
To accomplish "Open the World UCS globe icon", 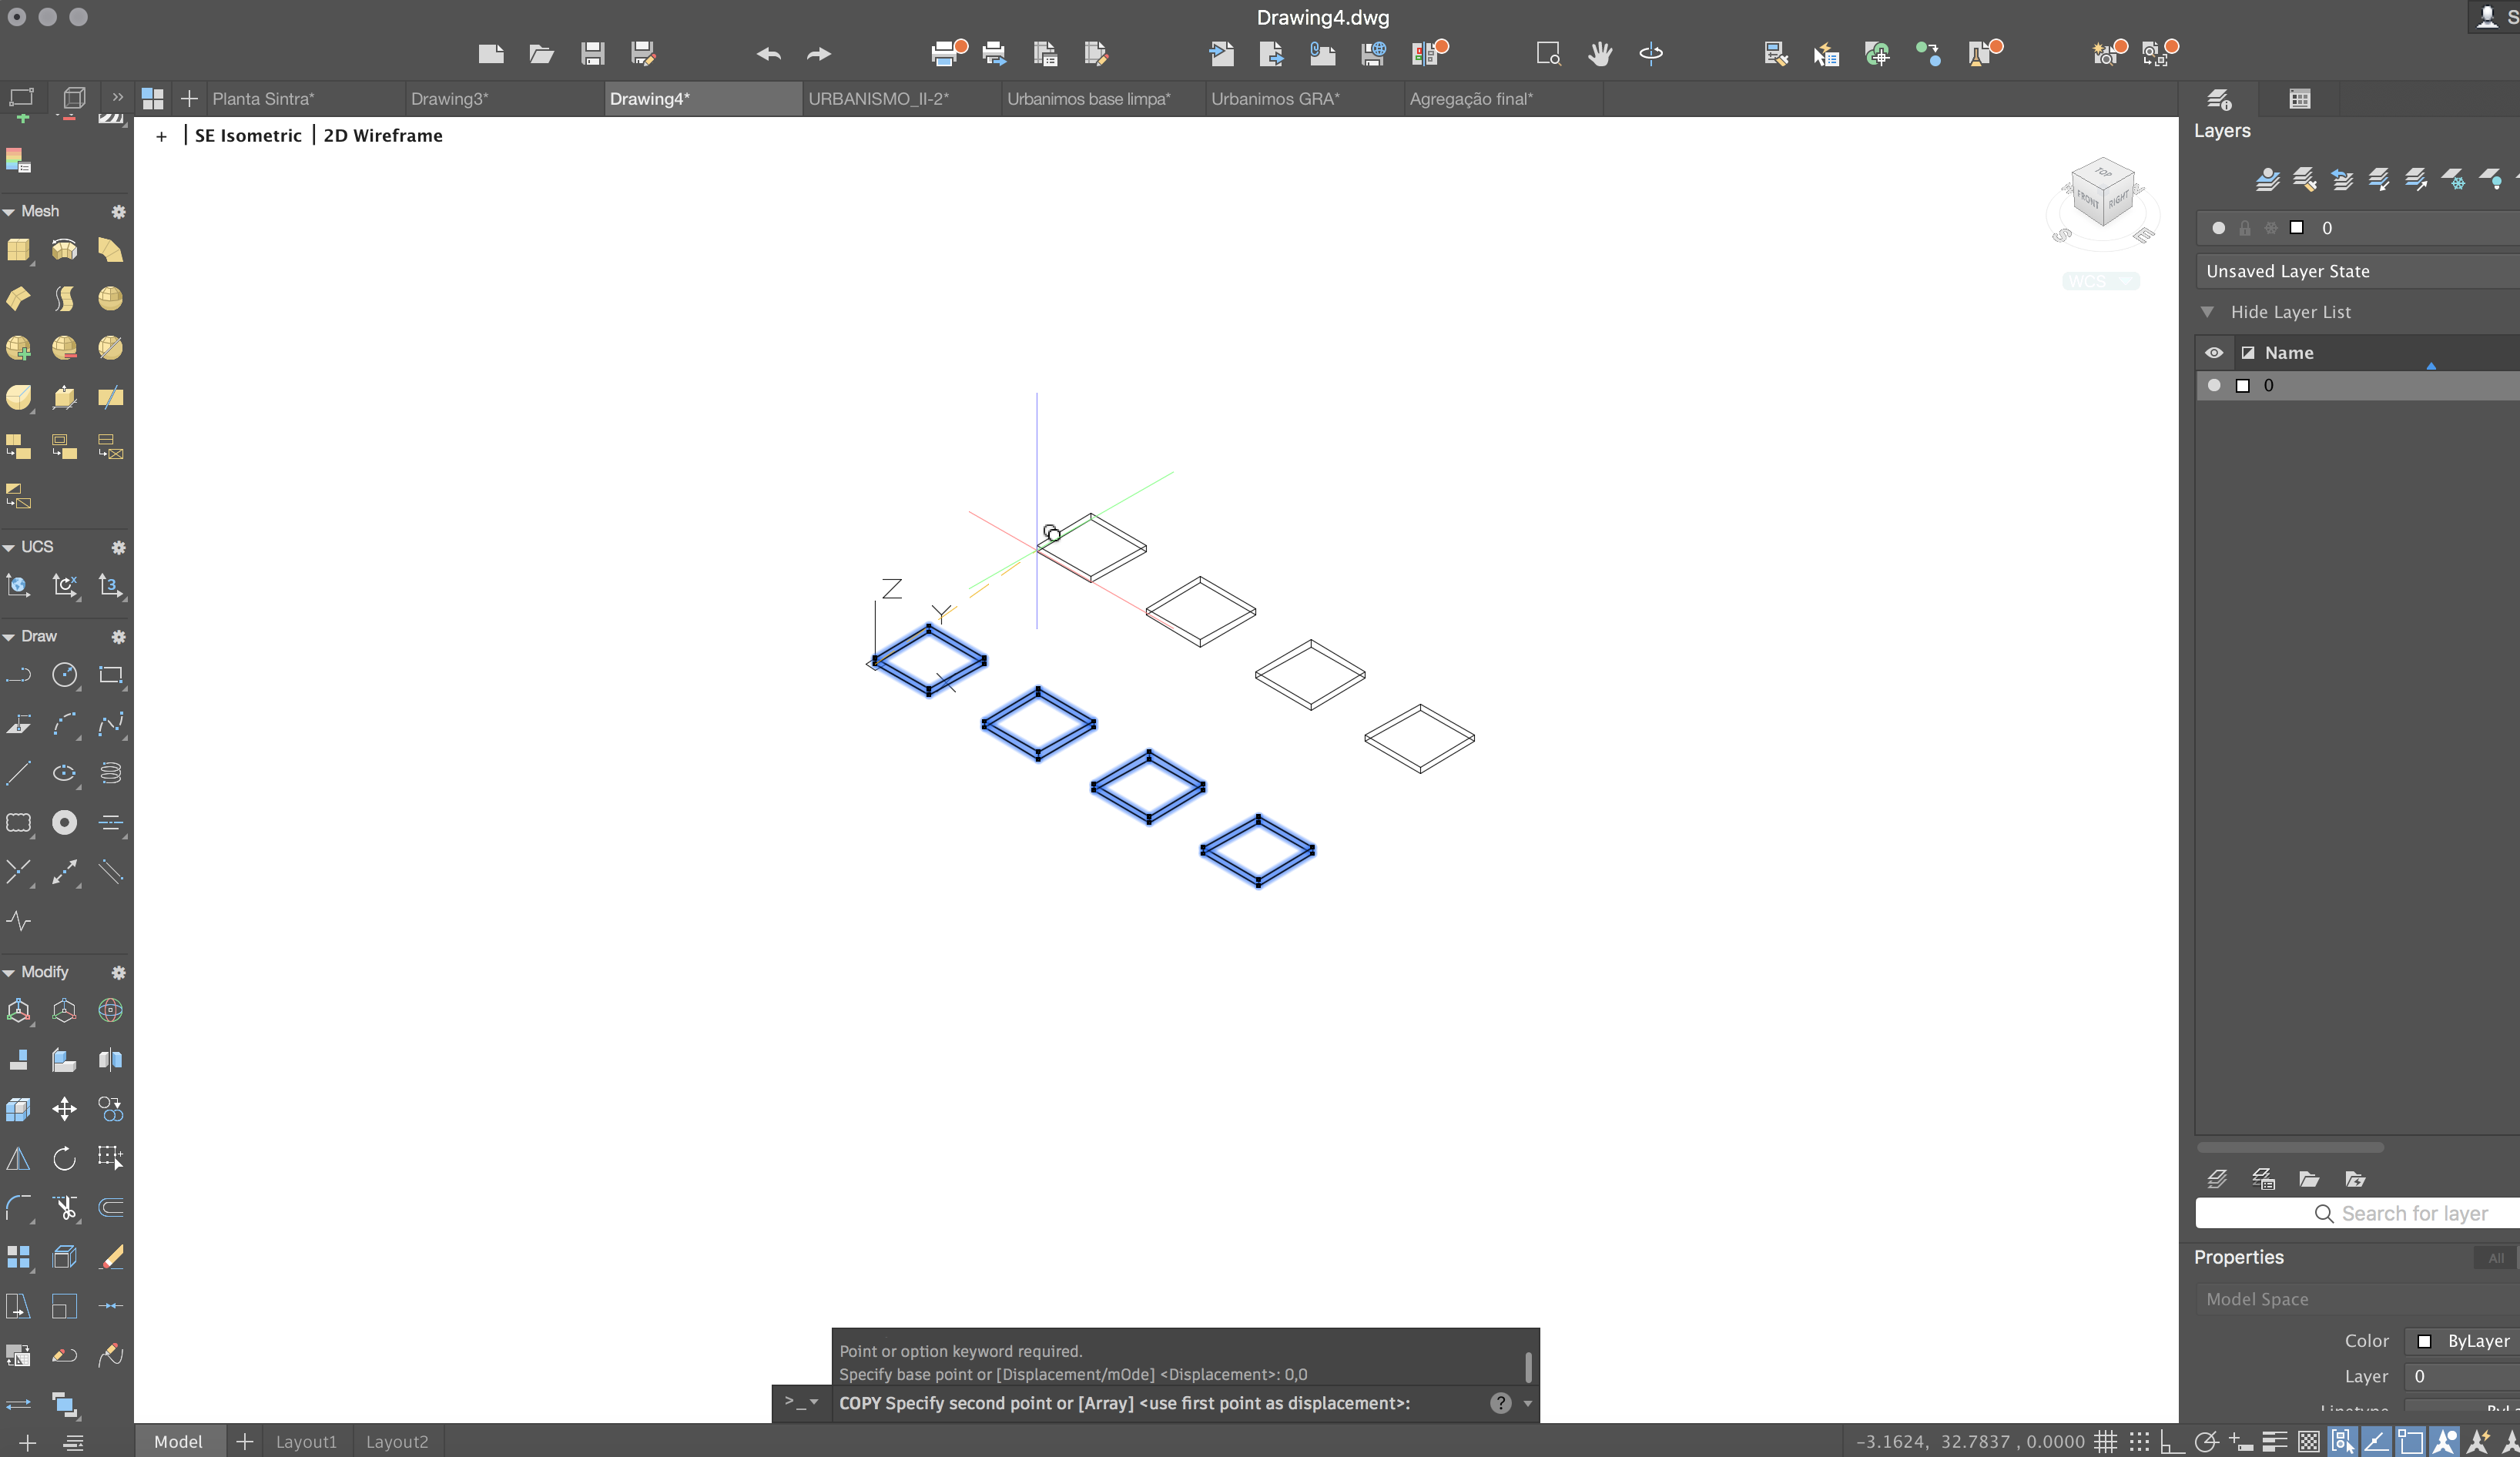I will (x=19, y=585).
